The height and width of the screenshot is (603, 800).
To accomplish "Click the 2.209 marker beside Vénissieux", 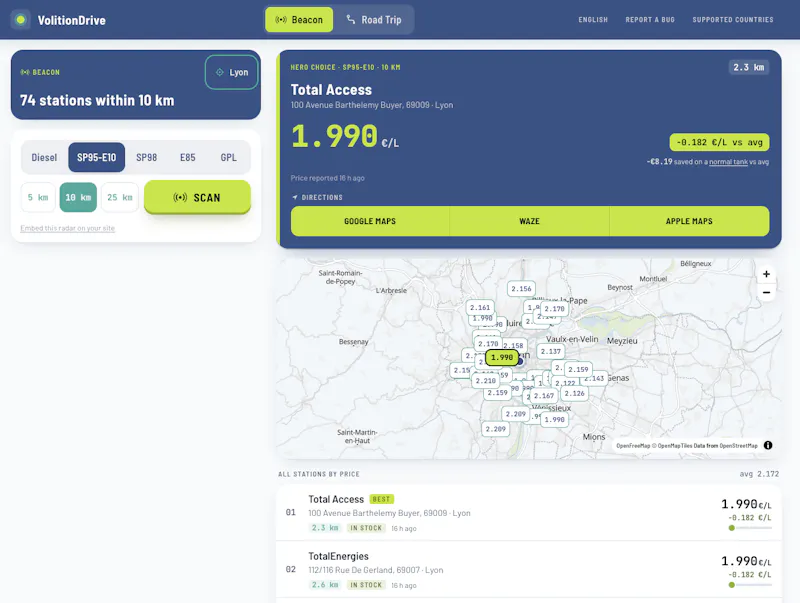I will 515,414.
